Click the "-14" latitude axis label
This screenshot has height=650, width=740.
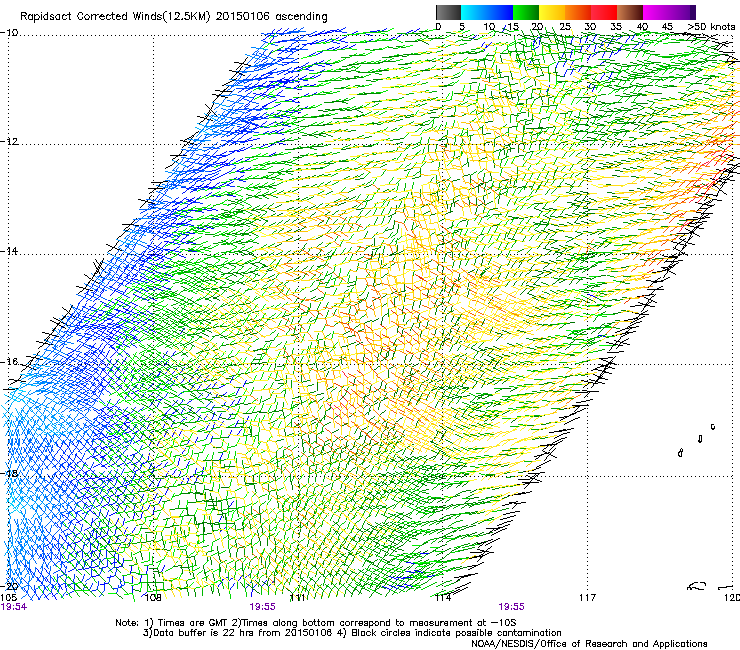coord(9,251)
